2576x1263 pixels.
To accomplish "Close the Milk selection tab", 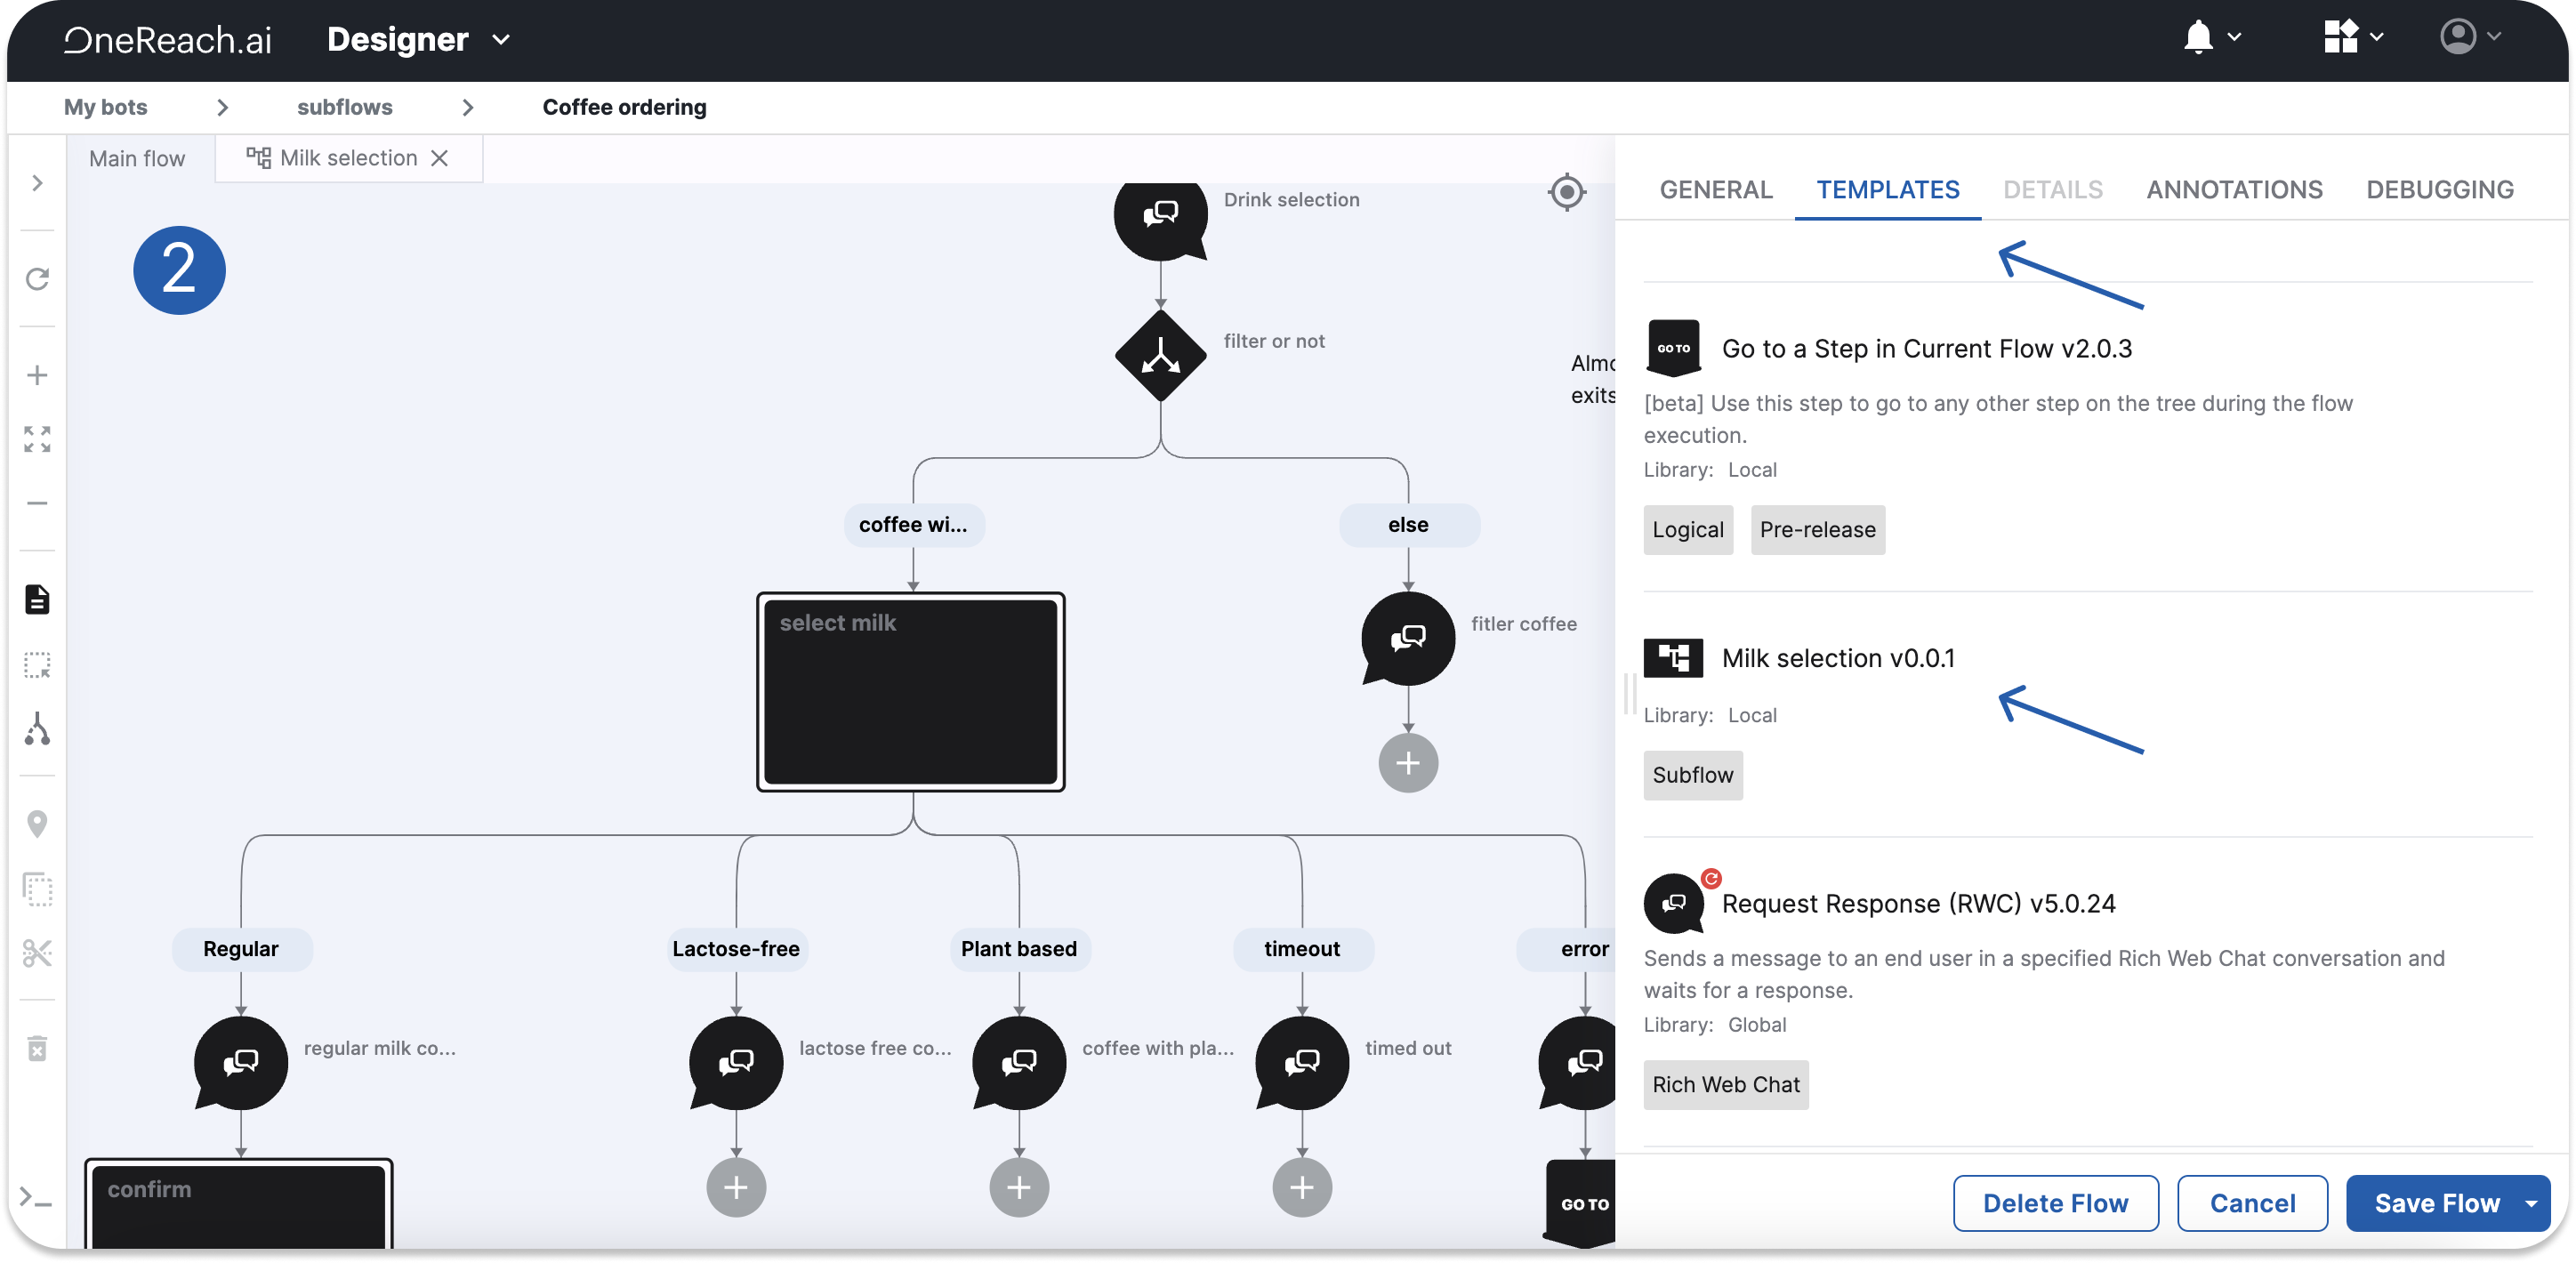I will click(439, 158).
